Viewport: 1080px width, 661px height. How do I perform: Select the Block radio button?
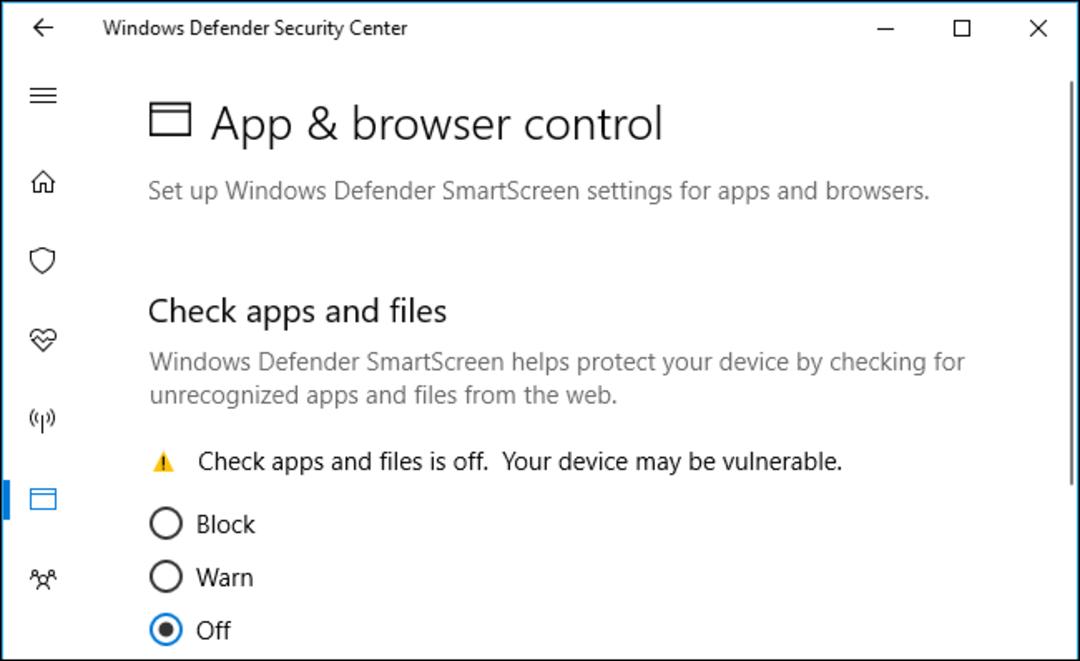(166, 523)
